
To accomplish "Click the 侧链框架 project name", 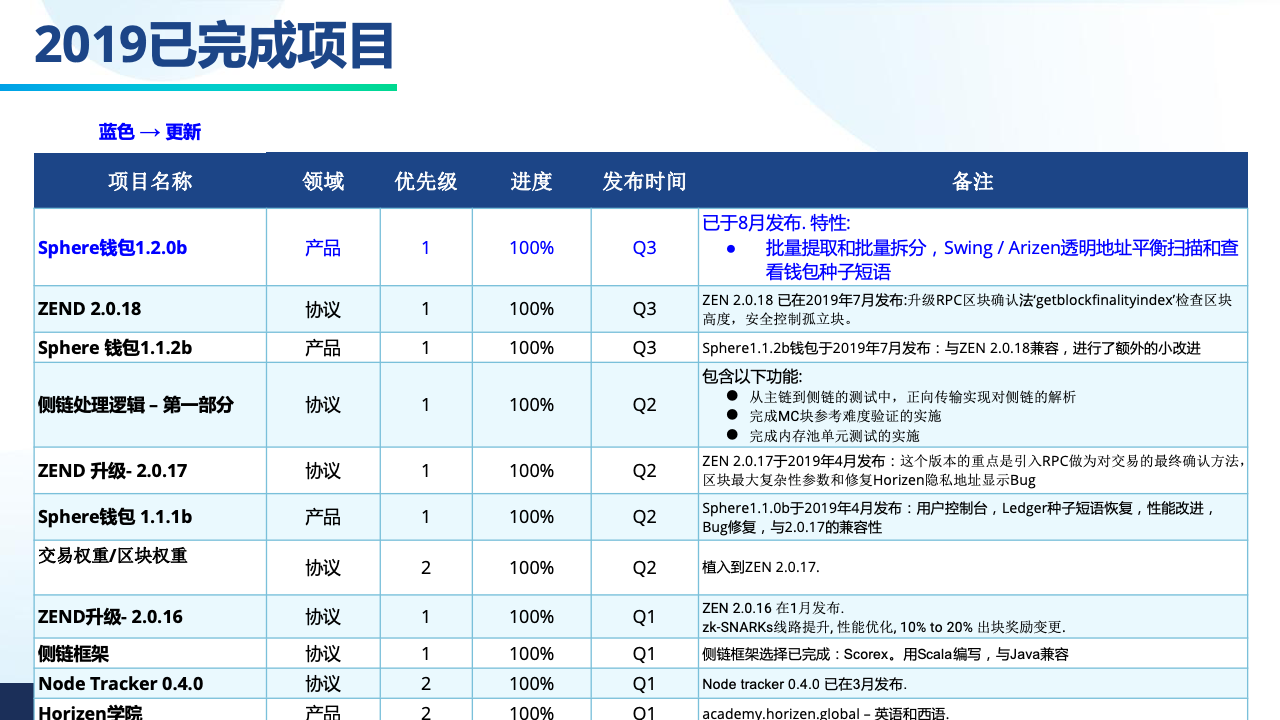I will click(x=74, y=654).
